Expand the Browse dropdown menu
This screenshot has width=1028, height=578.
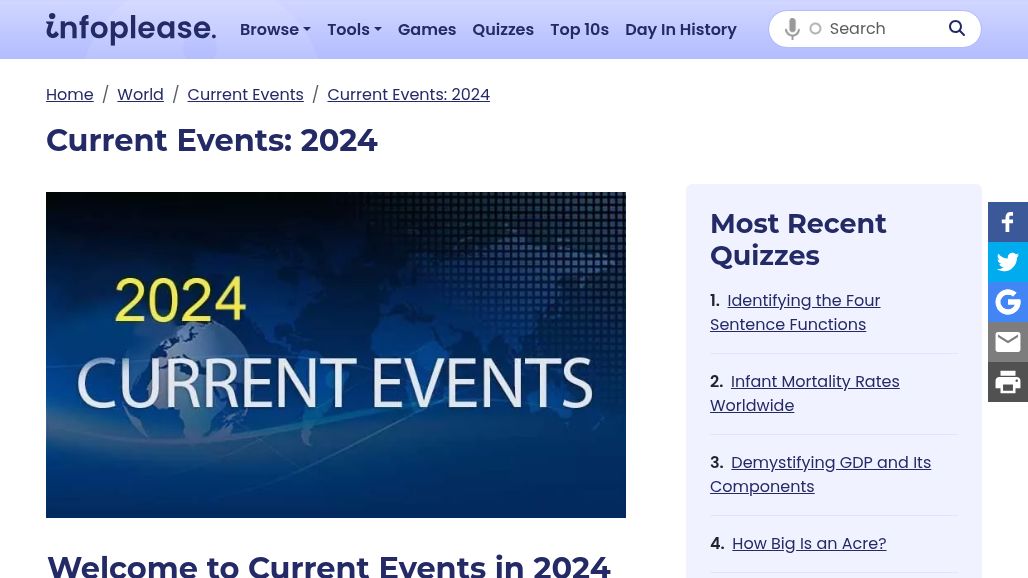coord(275,29)
